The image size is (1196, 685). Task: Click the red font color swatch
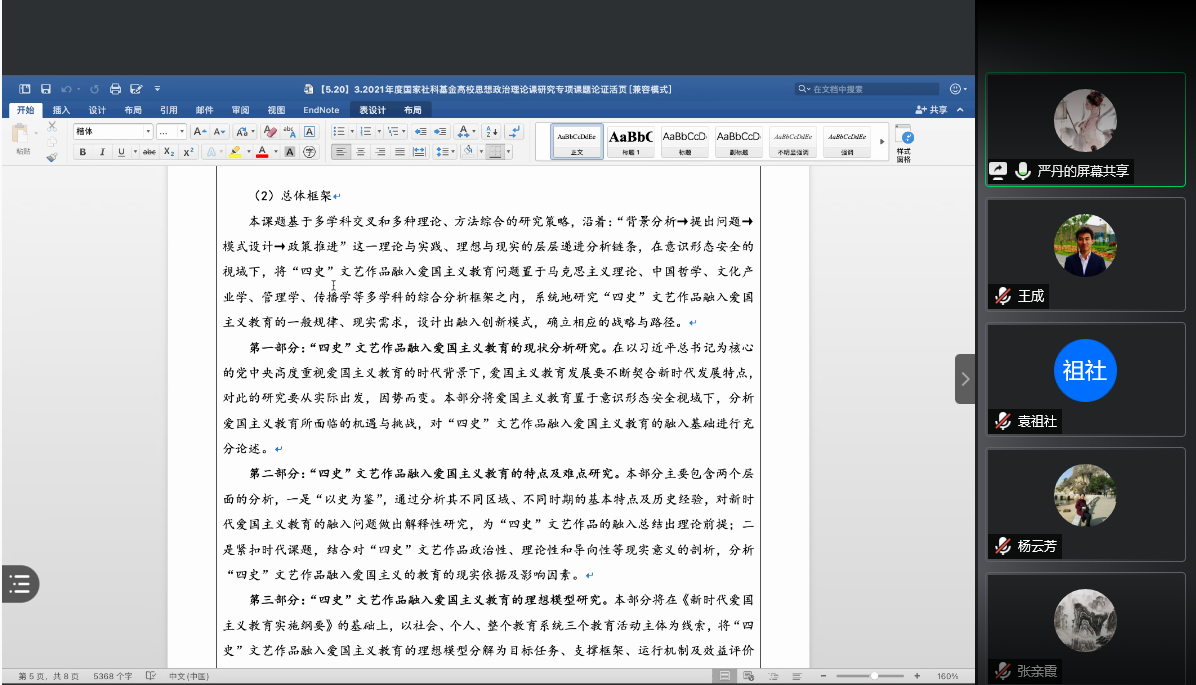click(261, 152)
